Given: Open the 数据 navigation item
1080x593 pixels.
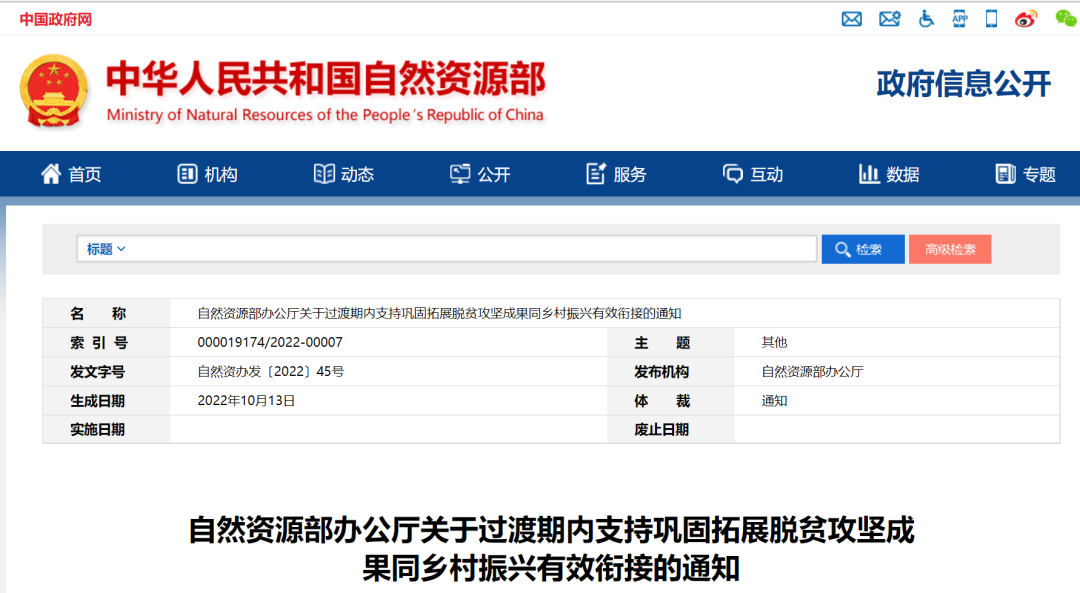Looking at the screenshot, I should pyautogui.click(x=889, y=174).
